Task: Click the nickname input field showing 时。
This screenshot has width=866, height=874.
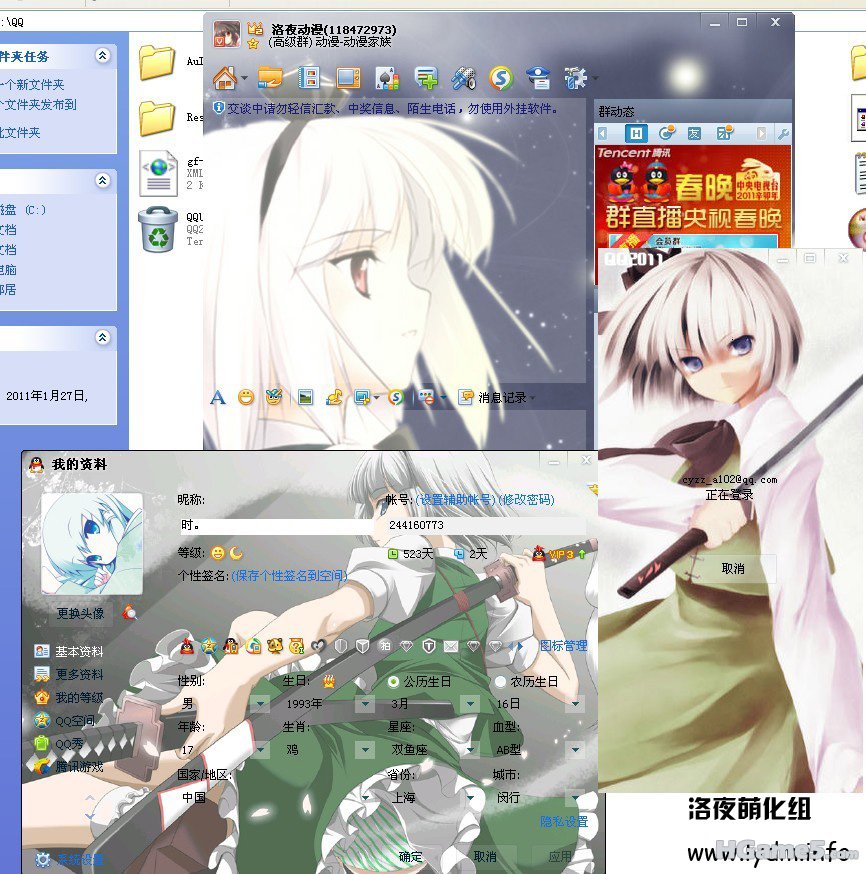Action: tap(276, 525)
